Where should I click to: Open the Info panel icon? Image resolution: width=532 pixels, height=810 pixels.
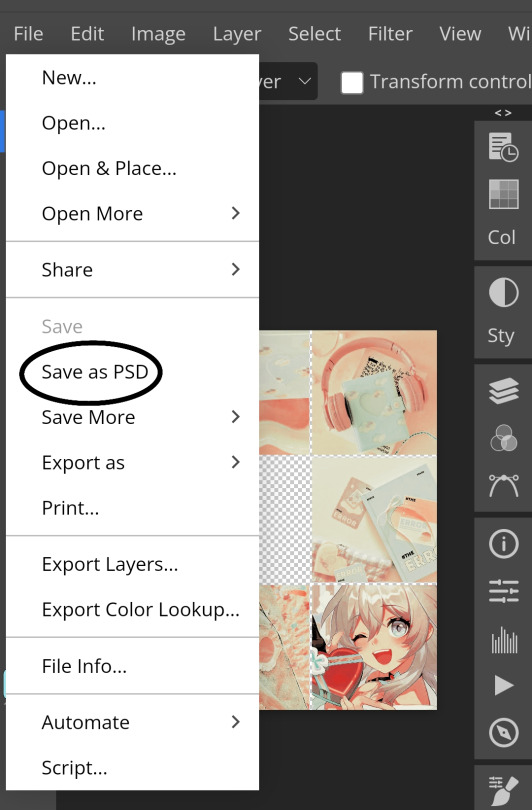click(x=503, y=543)
